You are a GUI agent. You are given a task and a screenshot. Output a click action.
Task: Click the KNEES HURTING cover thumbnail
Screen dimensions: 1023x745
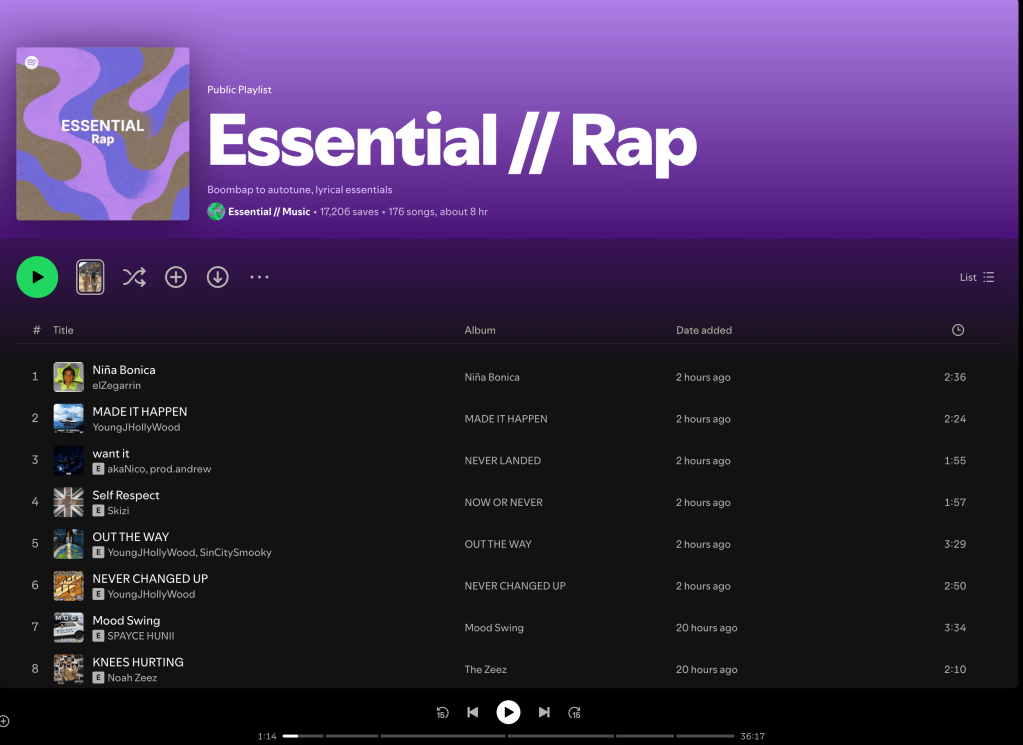69,669
